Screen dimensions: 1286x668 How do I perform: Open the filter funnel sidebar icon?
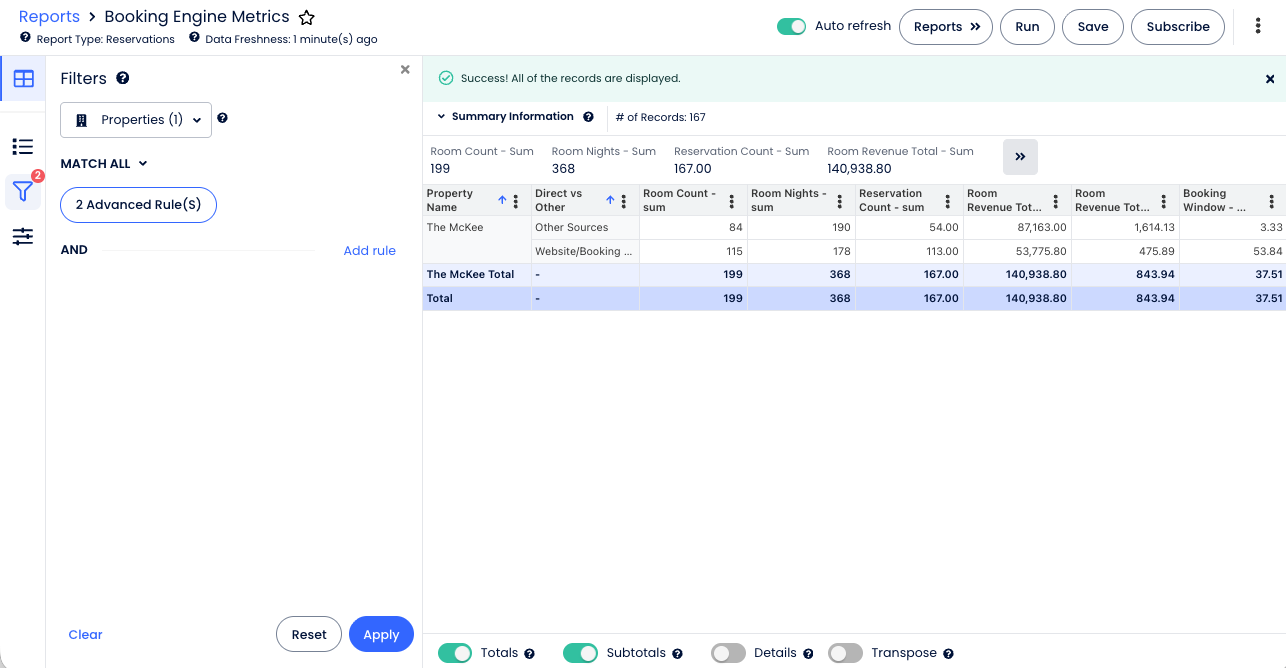(23, 191)
